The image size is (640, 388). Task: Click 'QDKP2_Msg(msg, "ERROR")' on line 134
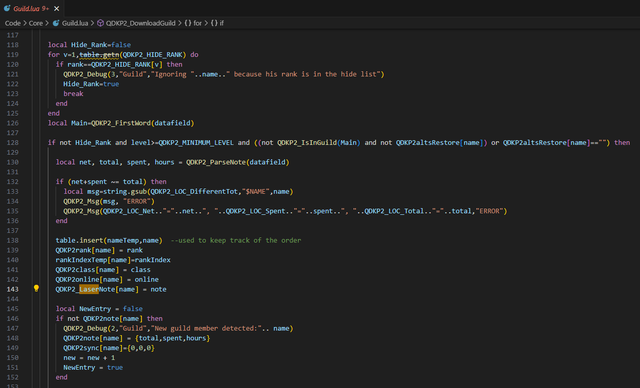(109, 202)
